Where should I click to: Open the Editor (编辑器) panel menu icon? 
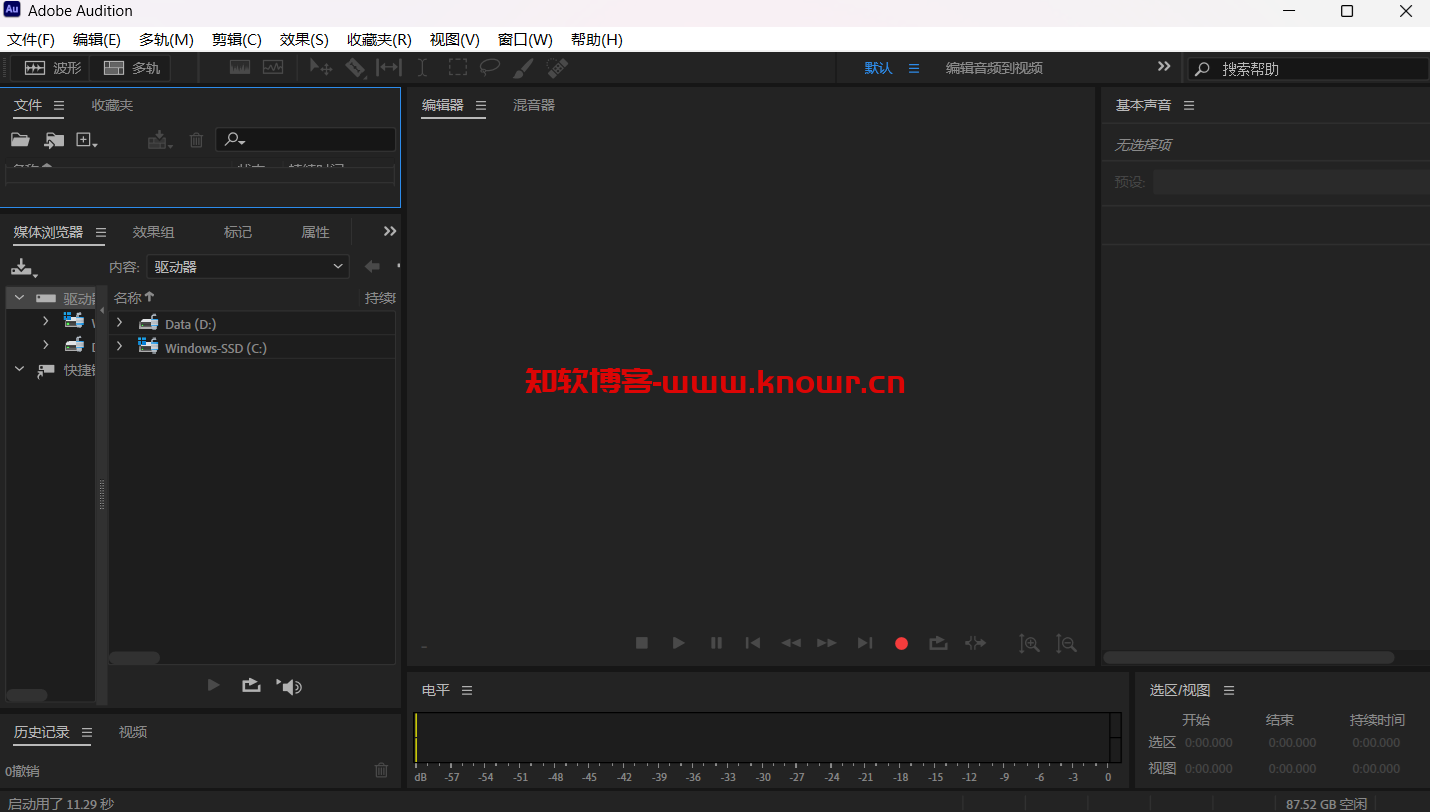pyautogui.click(x=481, y=105)
